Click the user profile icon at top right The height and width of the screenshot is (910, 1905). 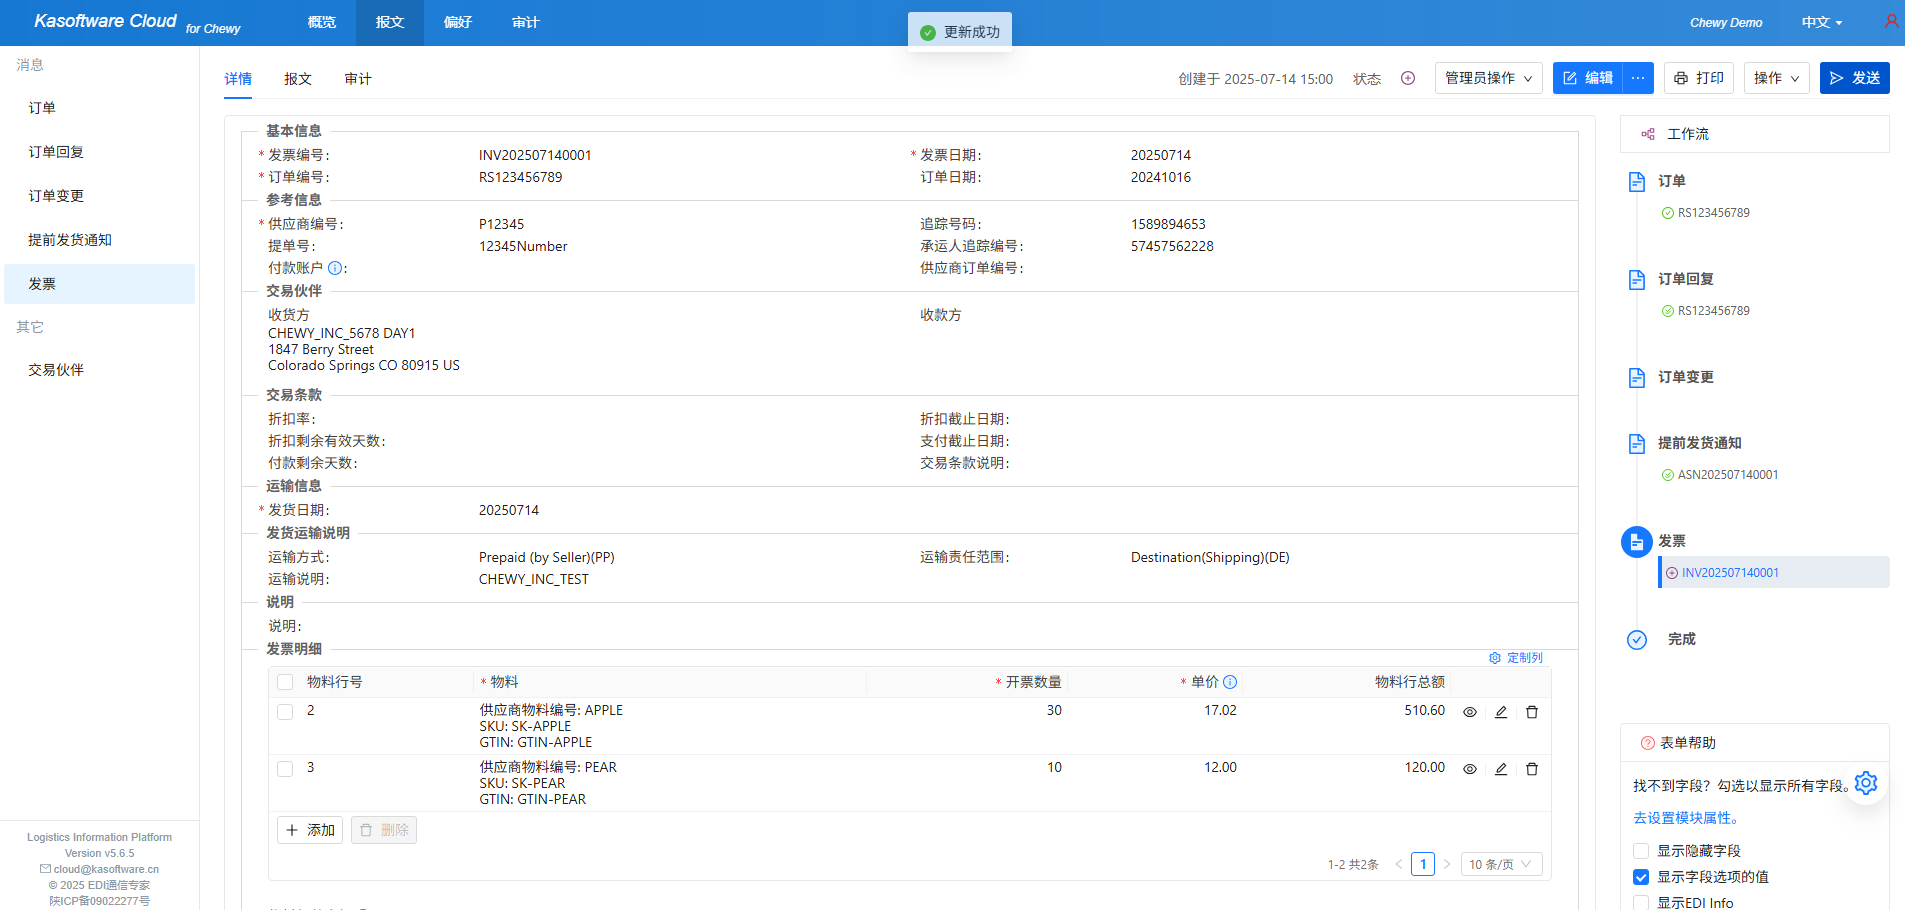[x=1890, y=21]
